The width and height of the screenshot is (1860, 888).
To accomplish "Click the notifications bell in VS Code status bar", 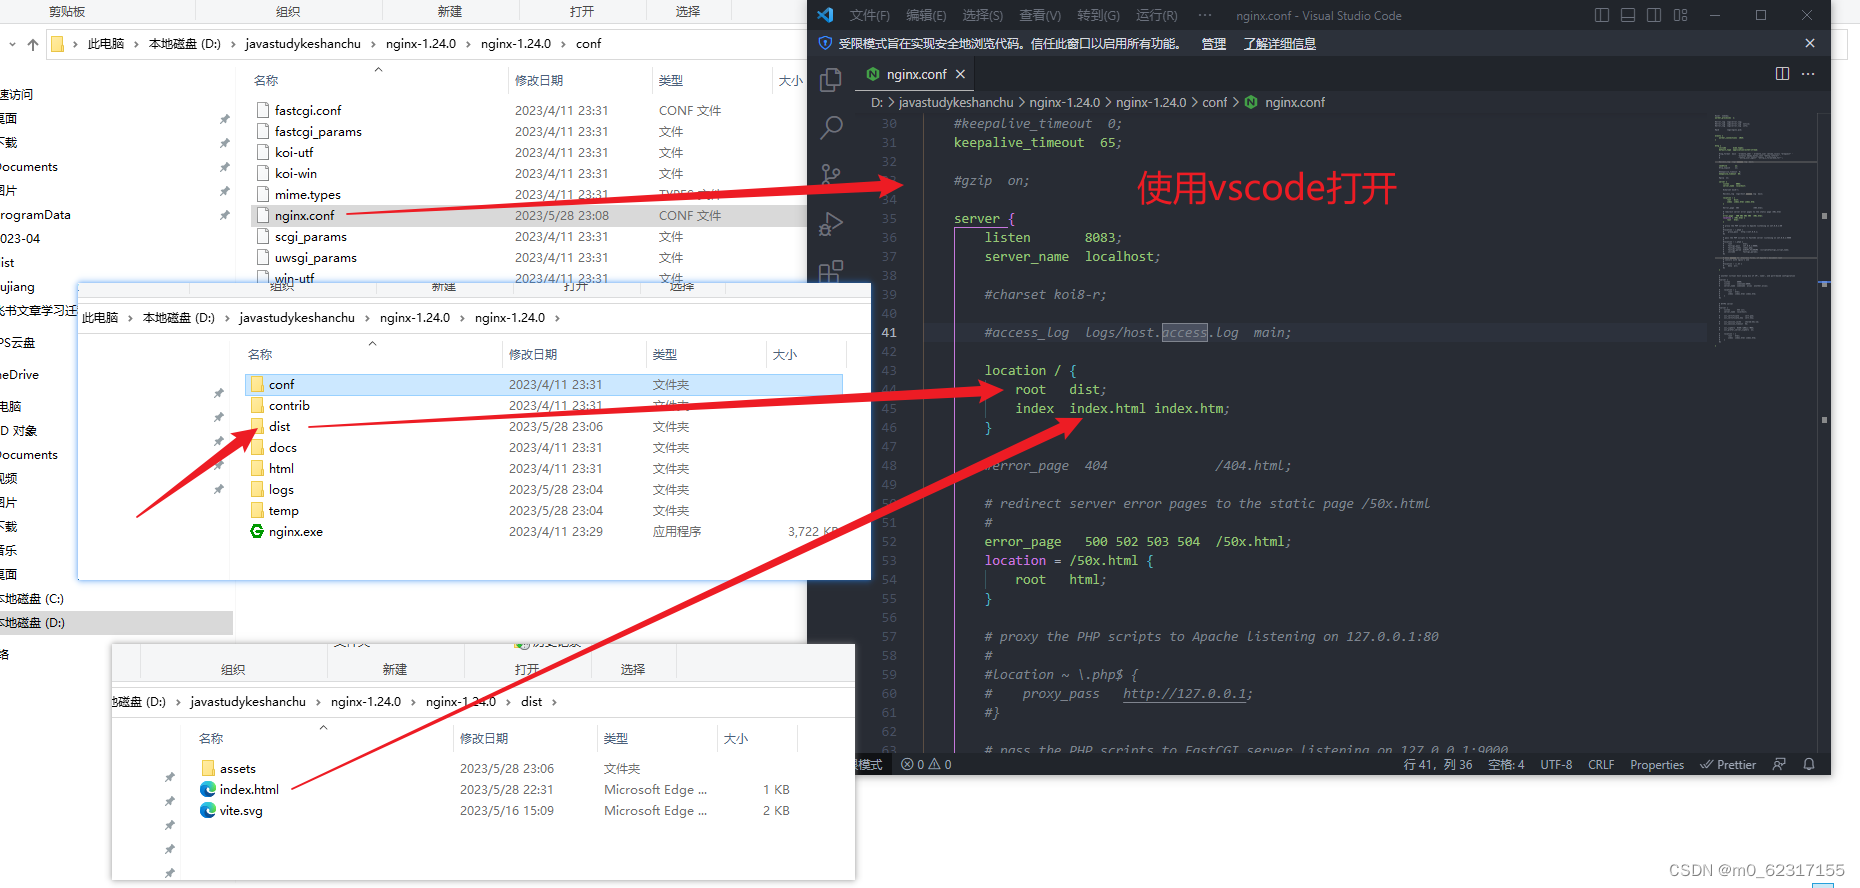I will pyautogui.click(x=1809, y=764).
